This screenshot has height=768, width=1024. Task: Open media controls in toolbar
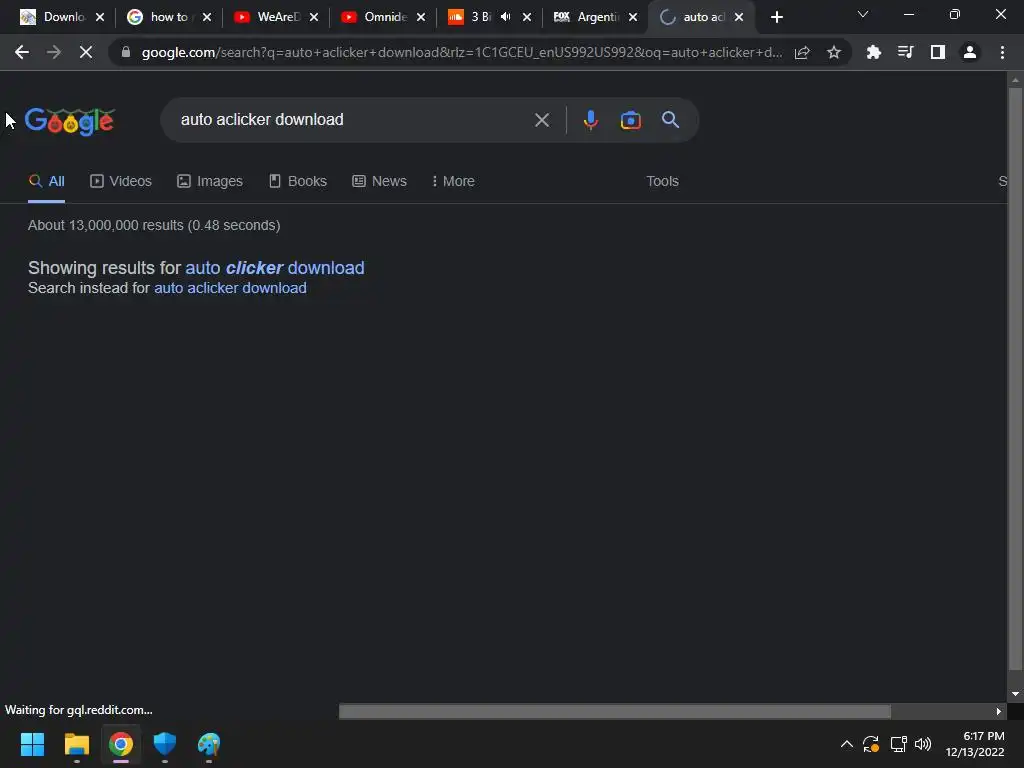pos(905,52)
